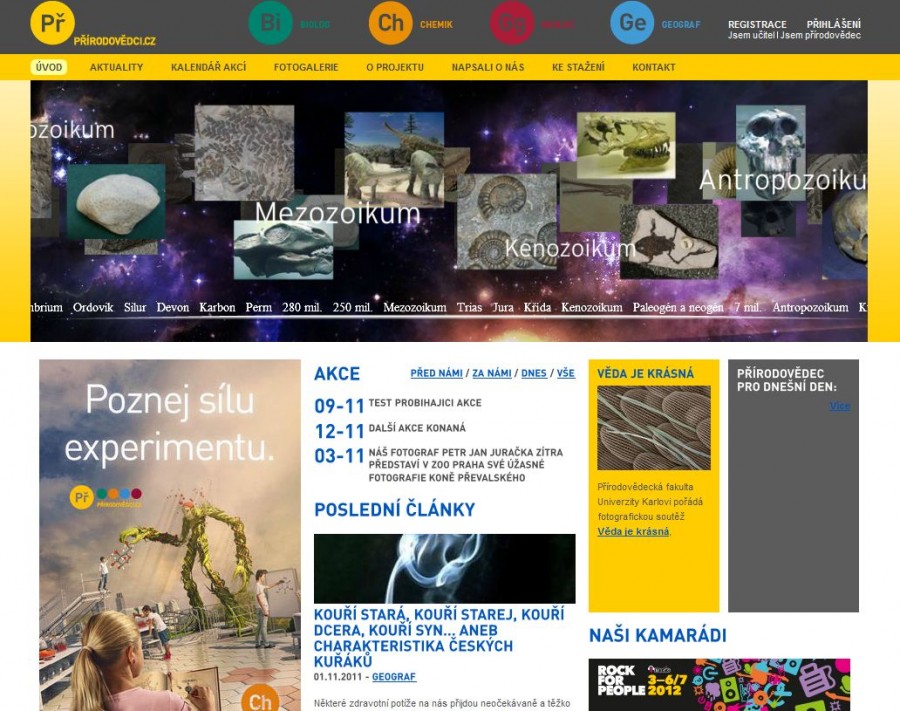Go to the Aktuality menu item
This screenshot has height=711, width=900.
coord(116,67)
